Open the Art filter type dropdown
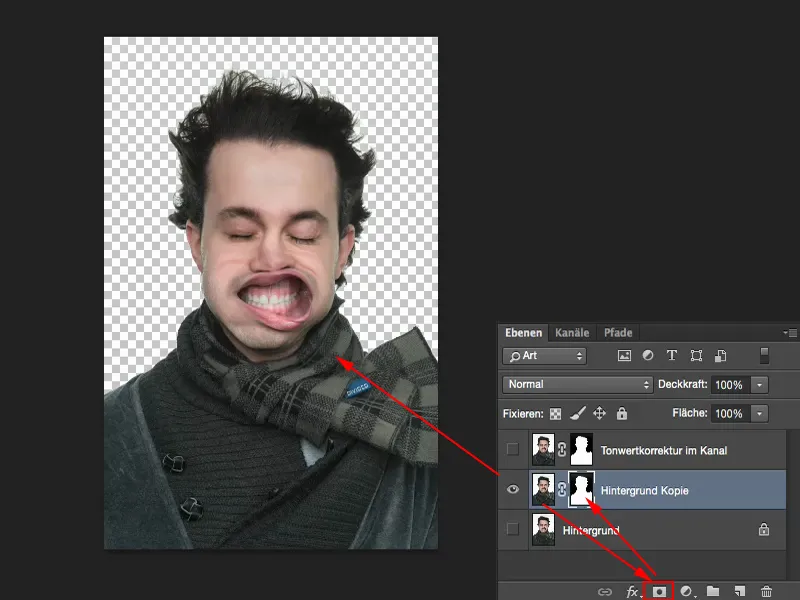The height and width of the screenshot is (600, 800). point(544,356)
